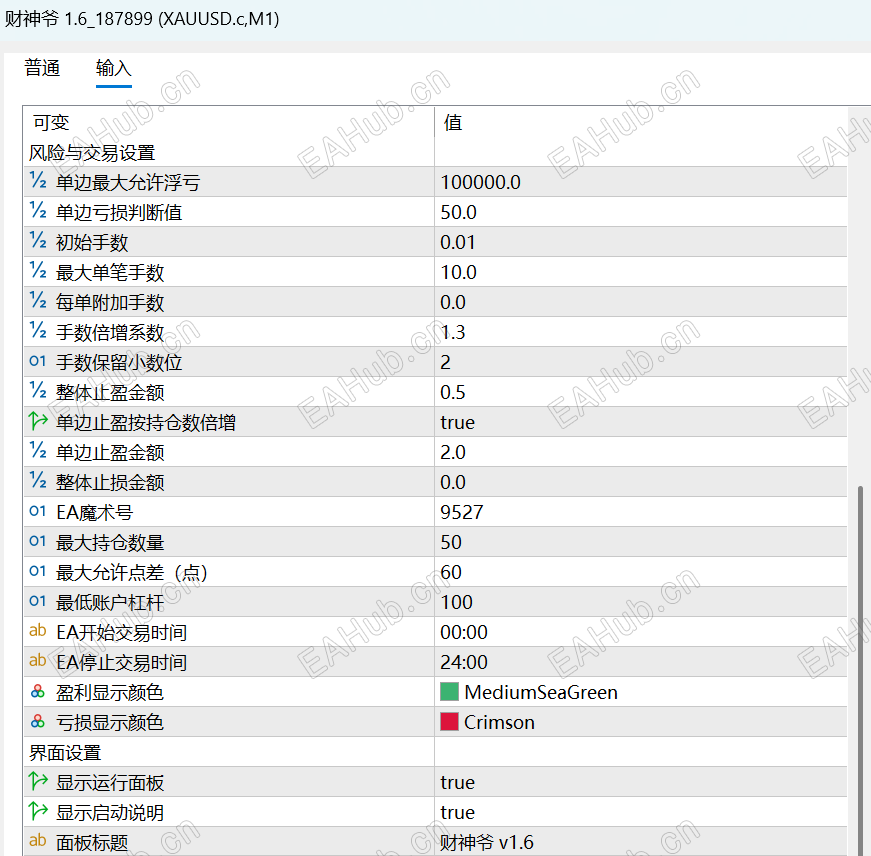This screenshot has height=856, width=871.
Task: Click the integer-type icon beside EA魔术号
Action: point(38,511)
